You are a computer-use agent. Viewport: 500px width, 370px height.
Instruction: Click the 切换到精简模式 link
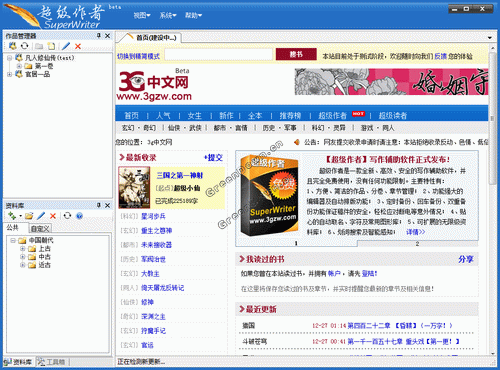(138, 56)
